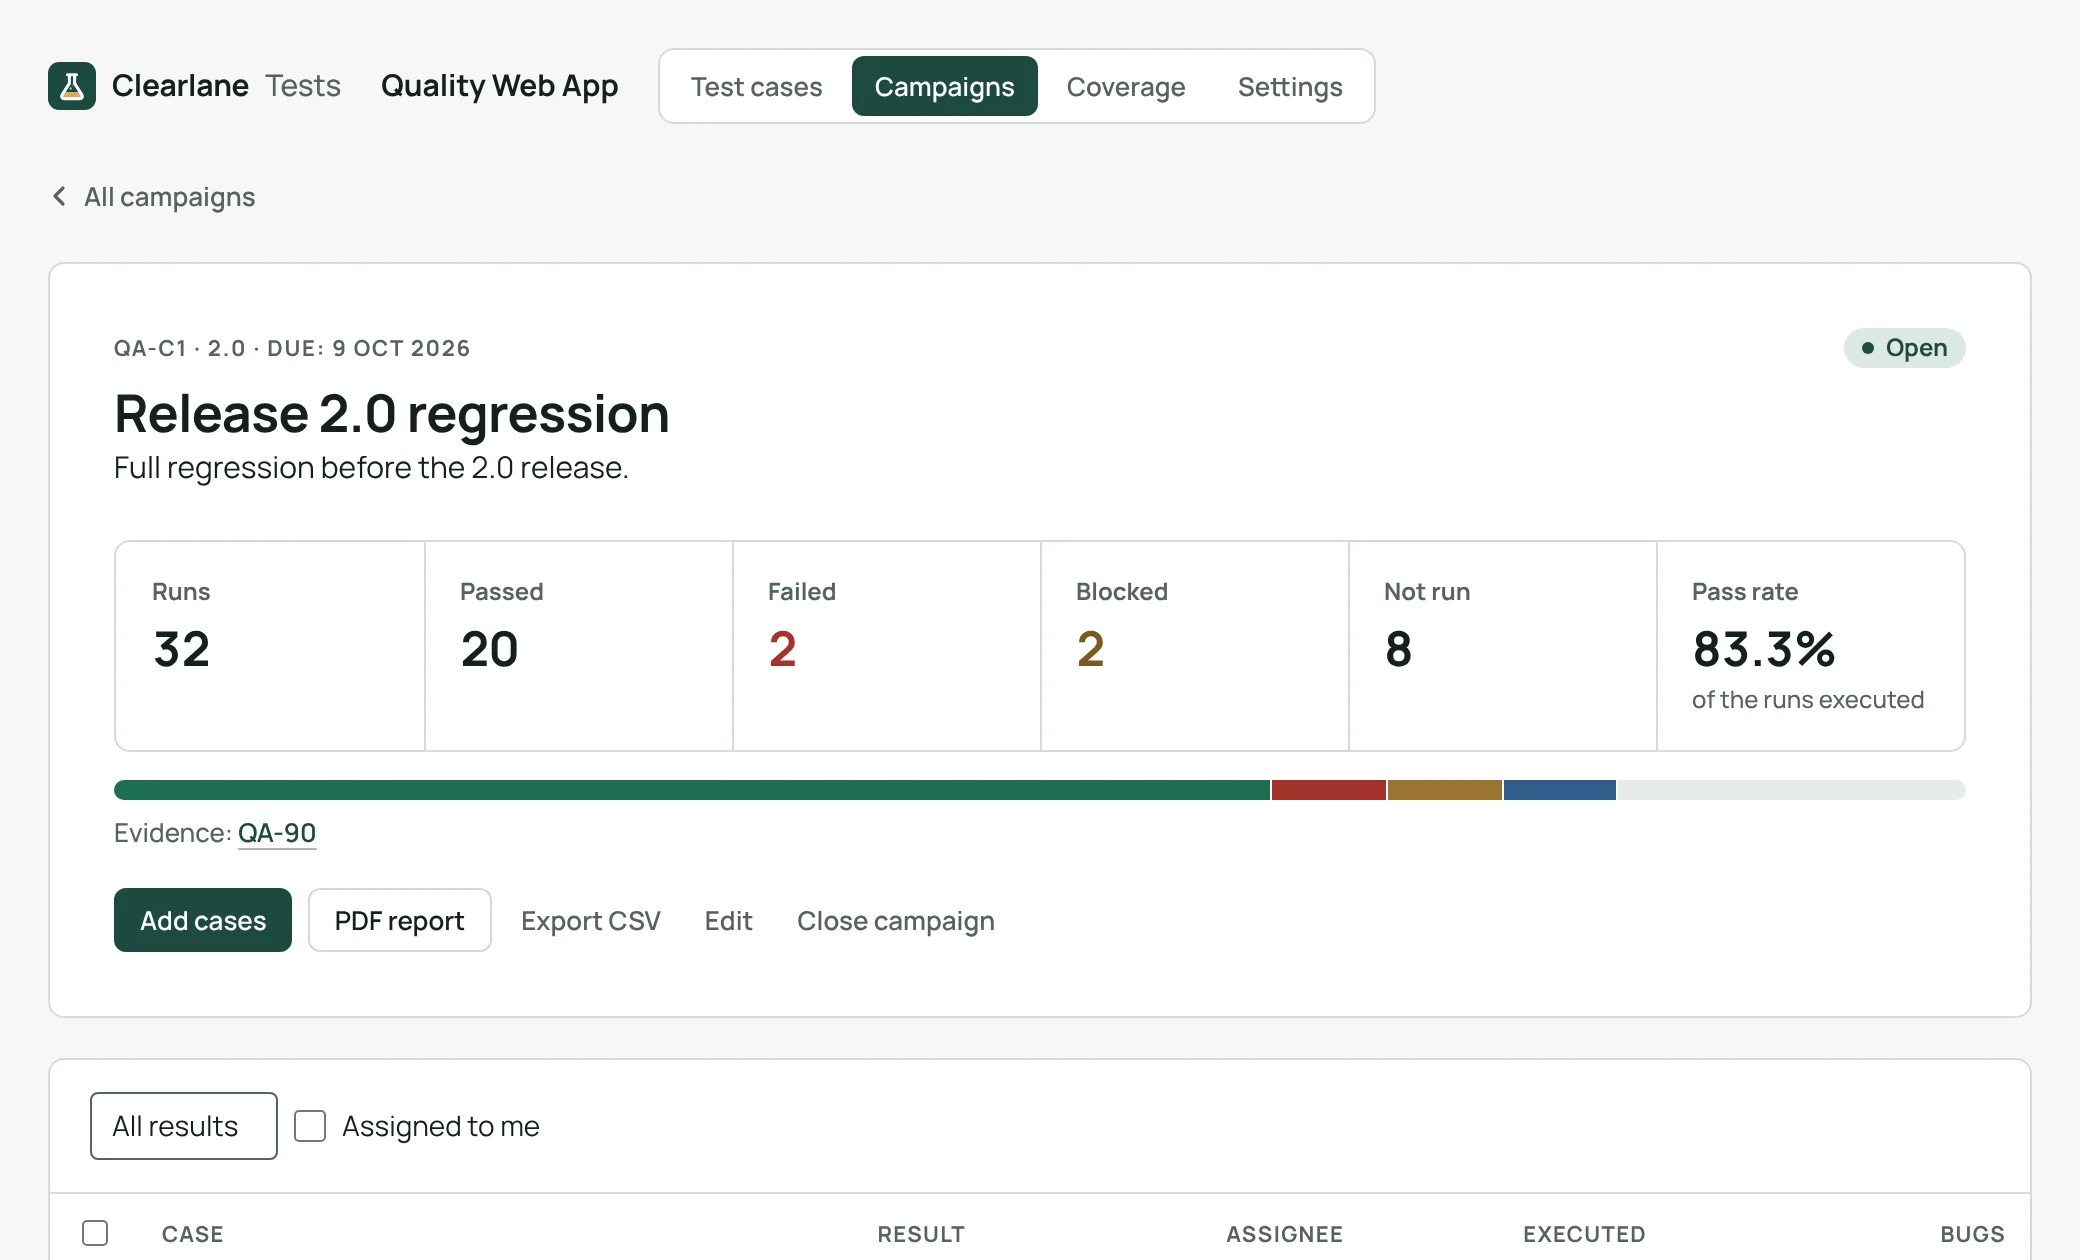
Task: Click the ASSIGNEE column header
Action: [x=1284, y=1234]
